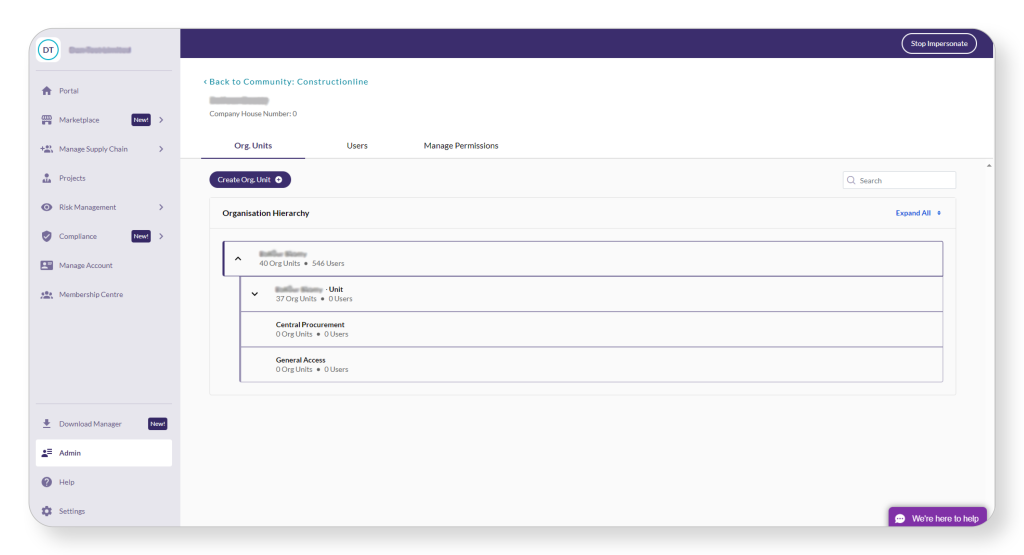The image size is (1024, 555).
Task: Click the Create Org. Unit button
Action: 250,180
